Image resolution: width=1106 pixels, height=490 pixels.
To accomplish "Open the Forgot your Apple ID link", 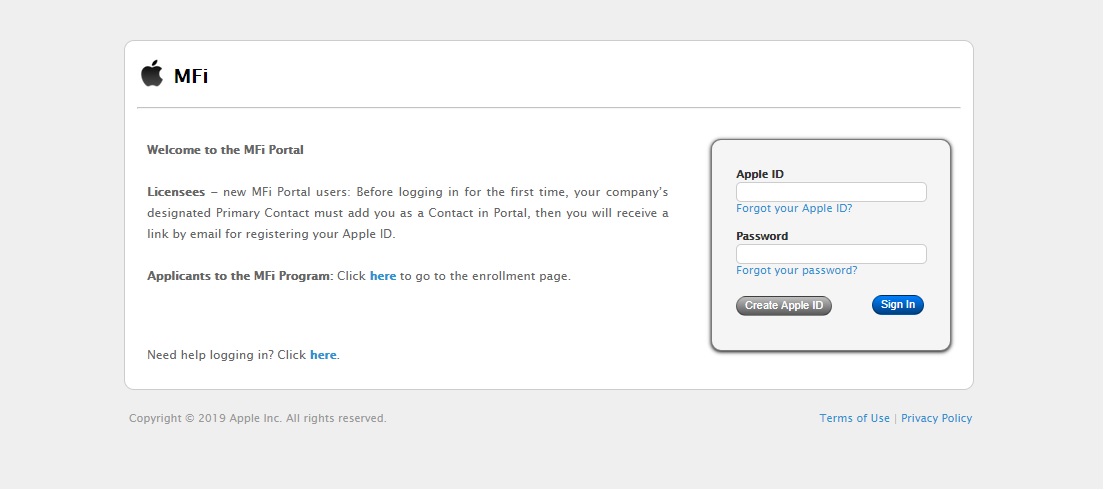I will pyautogui.click(x=793, y=209).
